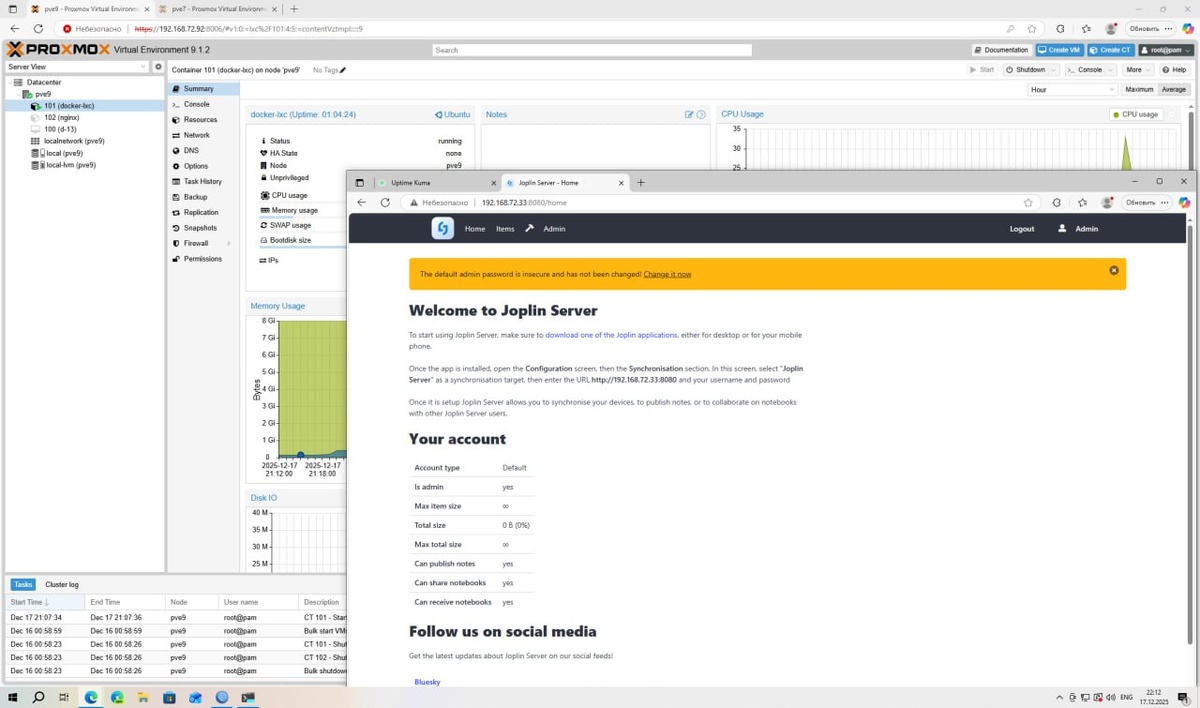This screenshot has width=1200, height=708.
Task: Open Items in the Joplin navigation
Action: (505, 229)
